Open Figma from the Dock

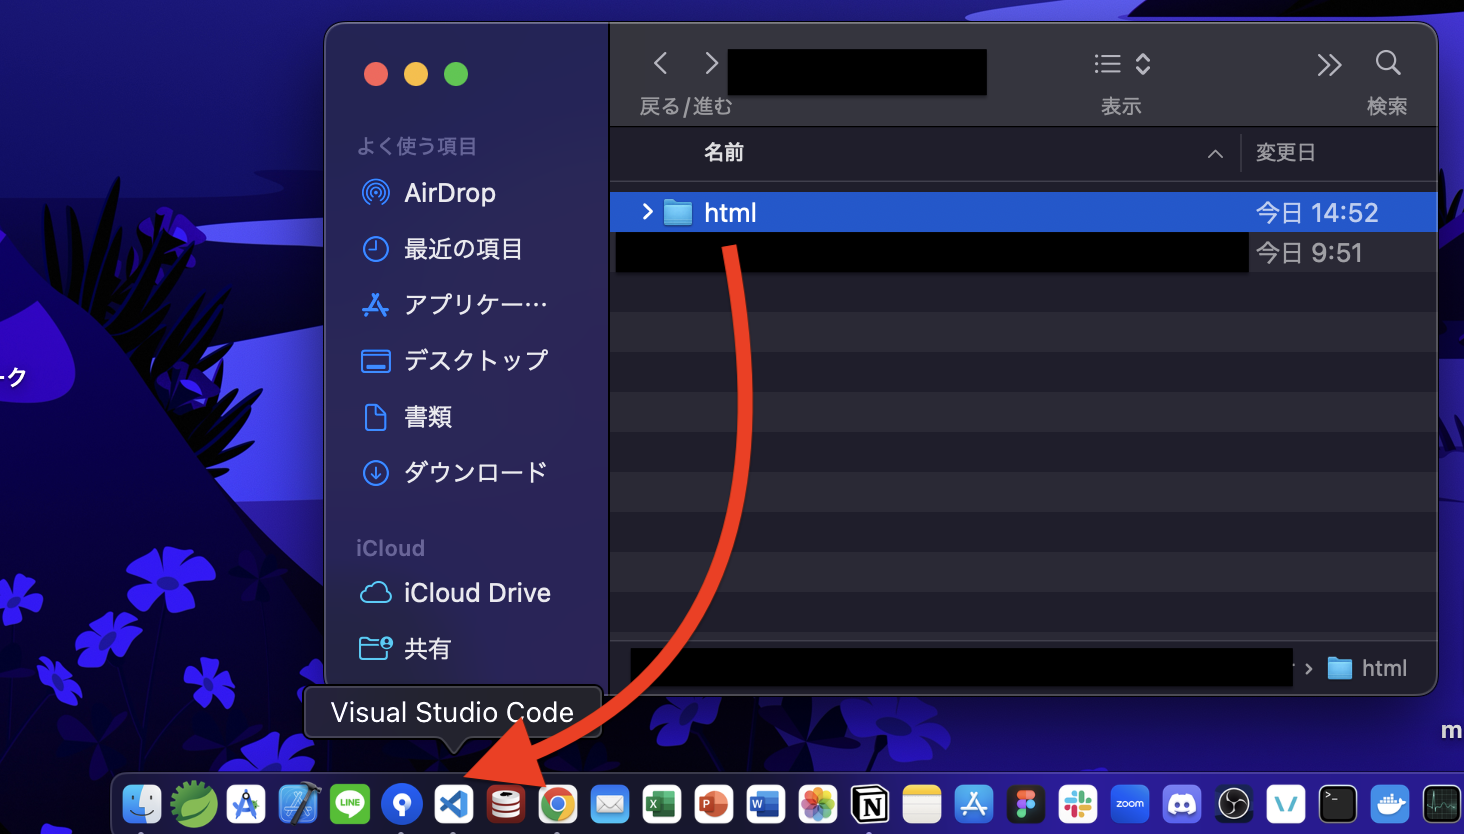(x=1025, y=804)
